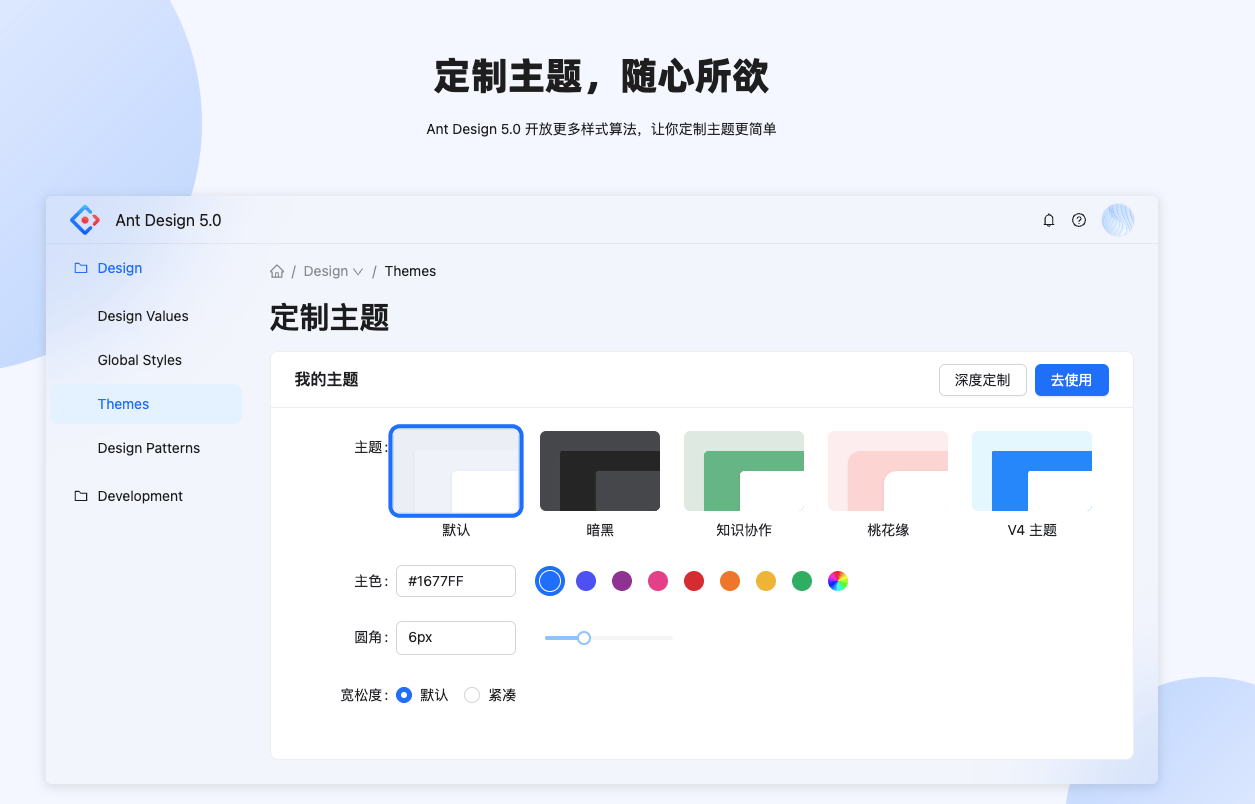Click the 主色 hex color input
This screenshot has height=804, width=1255.
[x=456, y=581]
